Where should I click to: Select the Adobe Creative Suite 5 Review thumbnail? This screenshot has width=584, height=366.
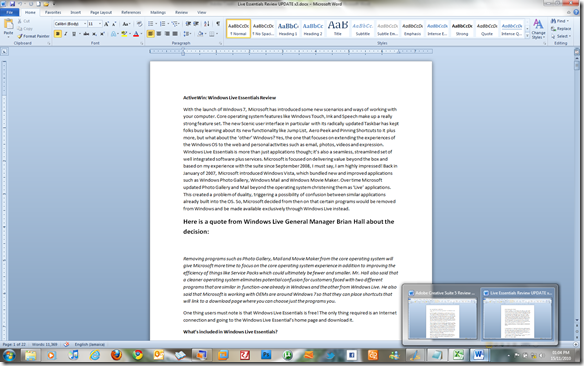[x=442, y=315]
